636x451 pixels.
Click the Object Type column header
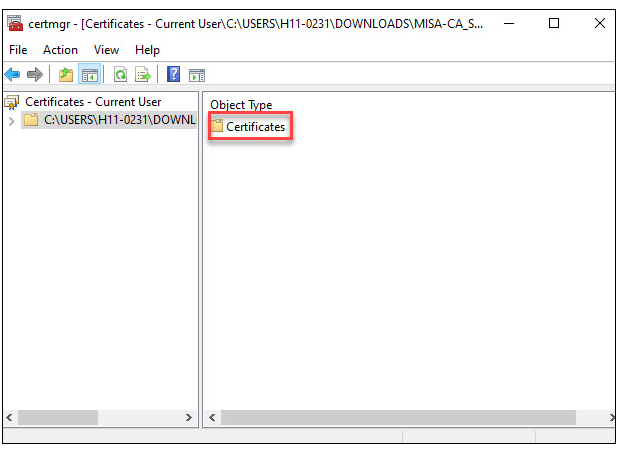click(x=241, y=105)
